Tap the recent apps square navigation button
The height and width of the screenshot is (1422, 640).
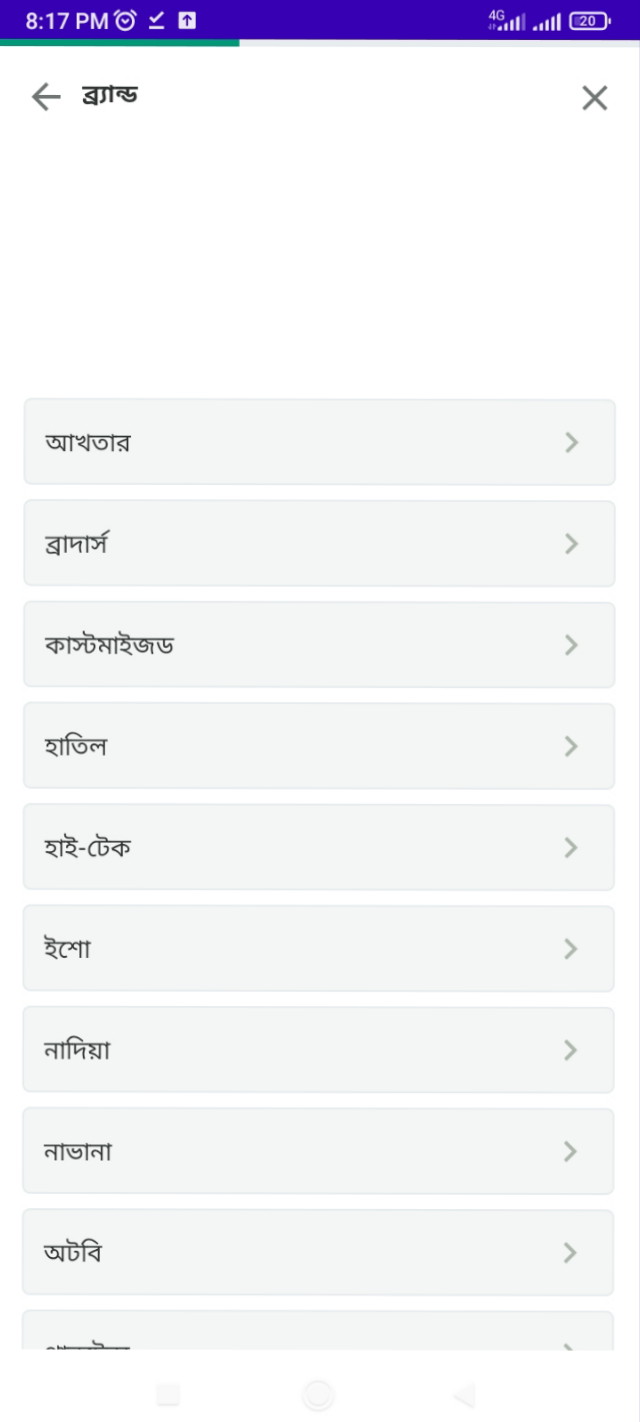(168, 1395)
